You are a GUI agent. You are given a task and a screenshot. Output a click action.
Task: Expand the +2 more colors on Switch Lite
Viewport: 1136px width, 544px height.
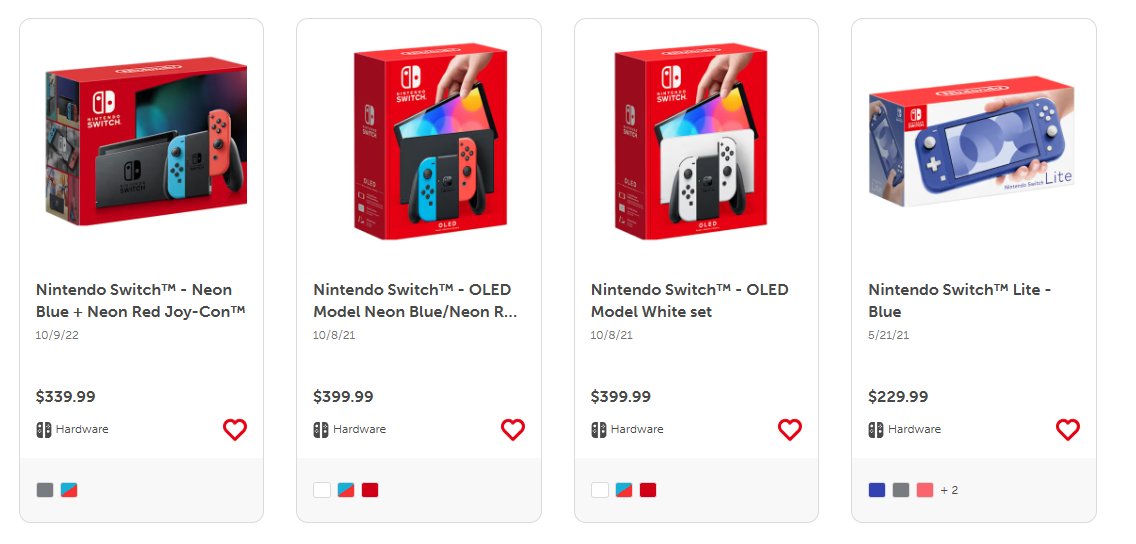coord(949,490)
